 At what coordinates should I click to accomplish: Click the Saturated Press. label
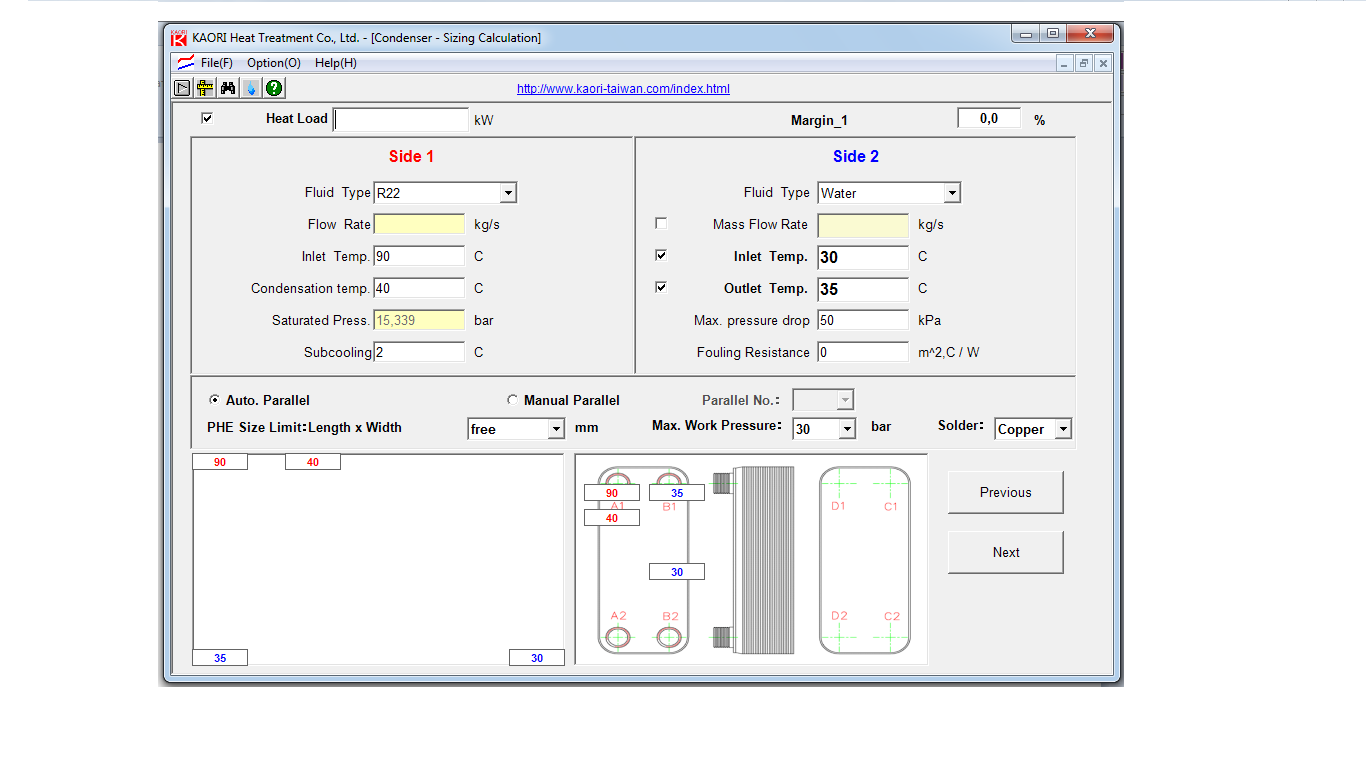[320, 321]
